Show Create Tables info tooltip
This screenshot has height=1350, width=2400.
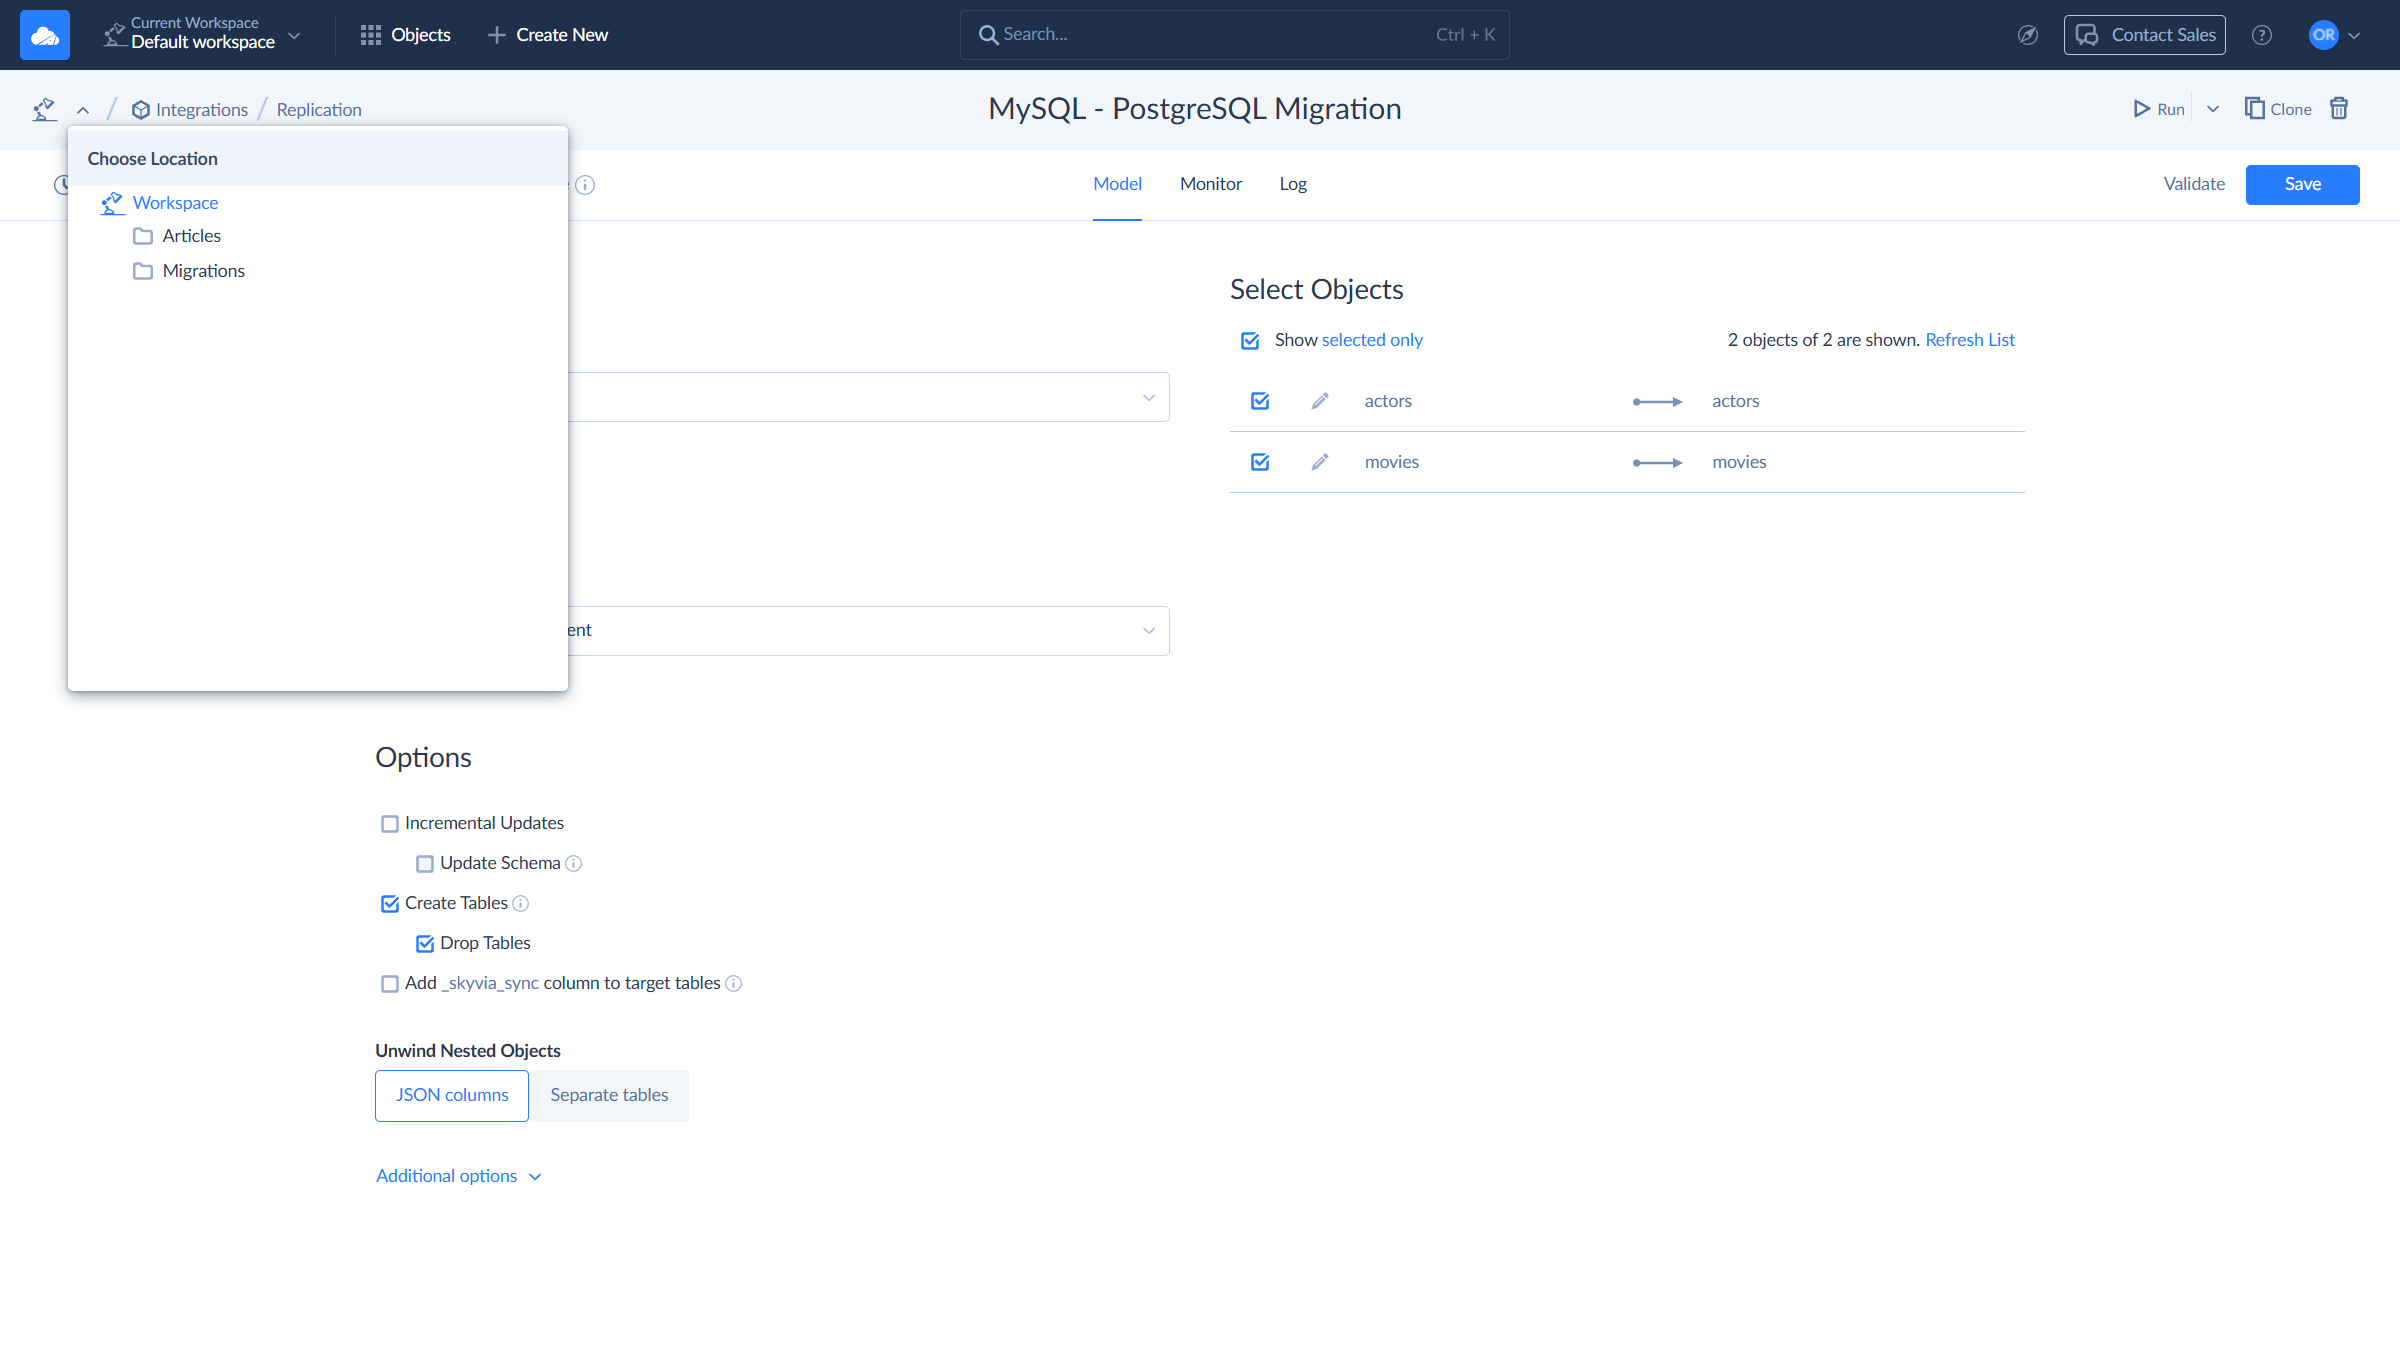pos(521,904)
